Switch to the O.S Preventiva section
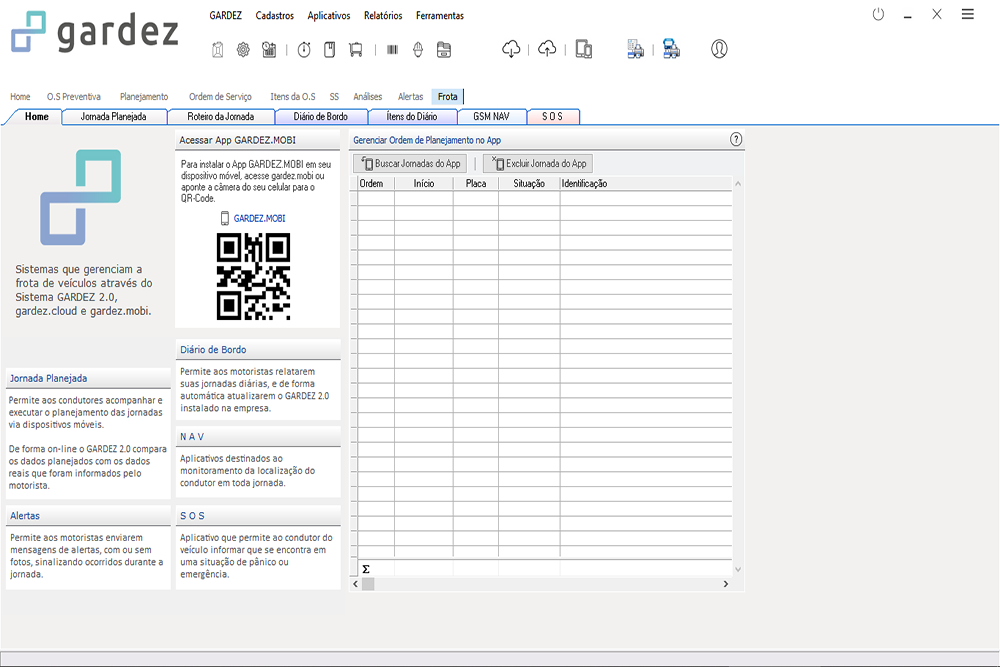 click(x=74, y=97)
